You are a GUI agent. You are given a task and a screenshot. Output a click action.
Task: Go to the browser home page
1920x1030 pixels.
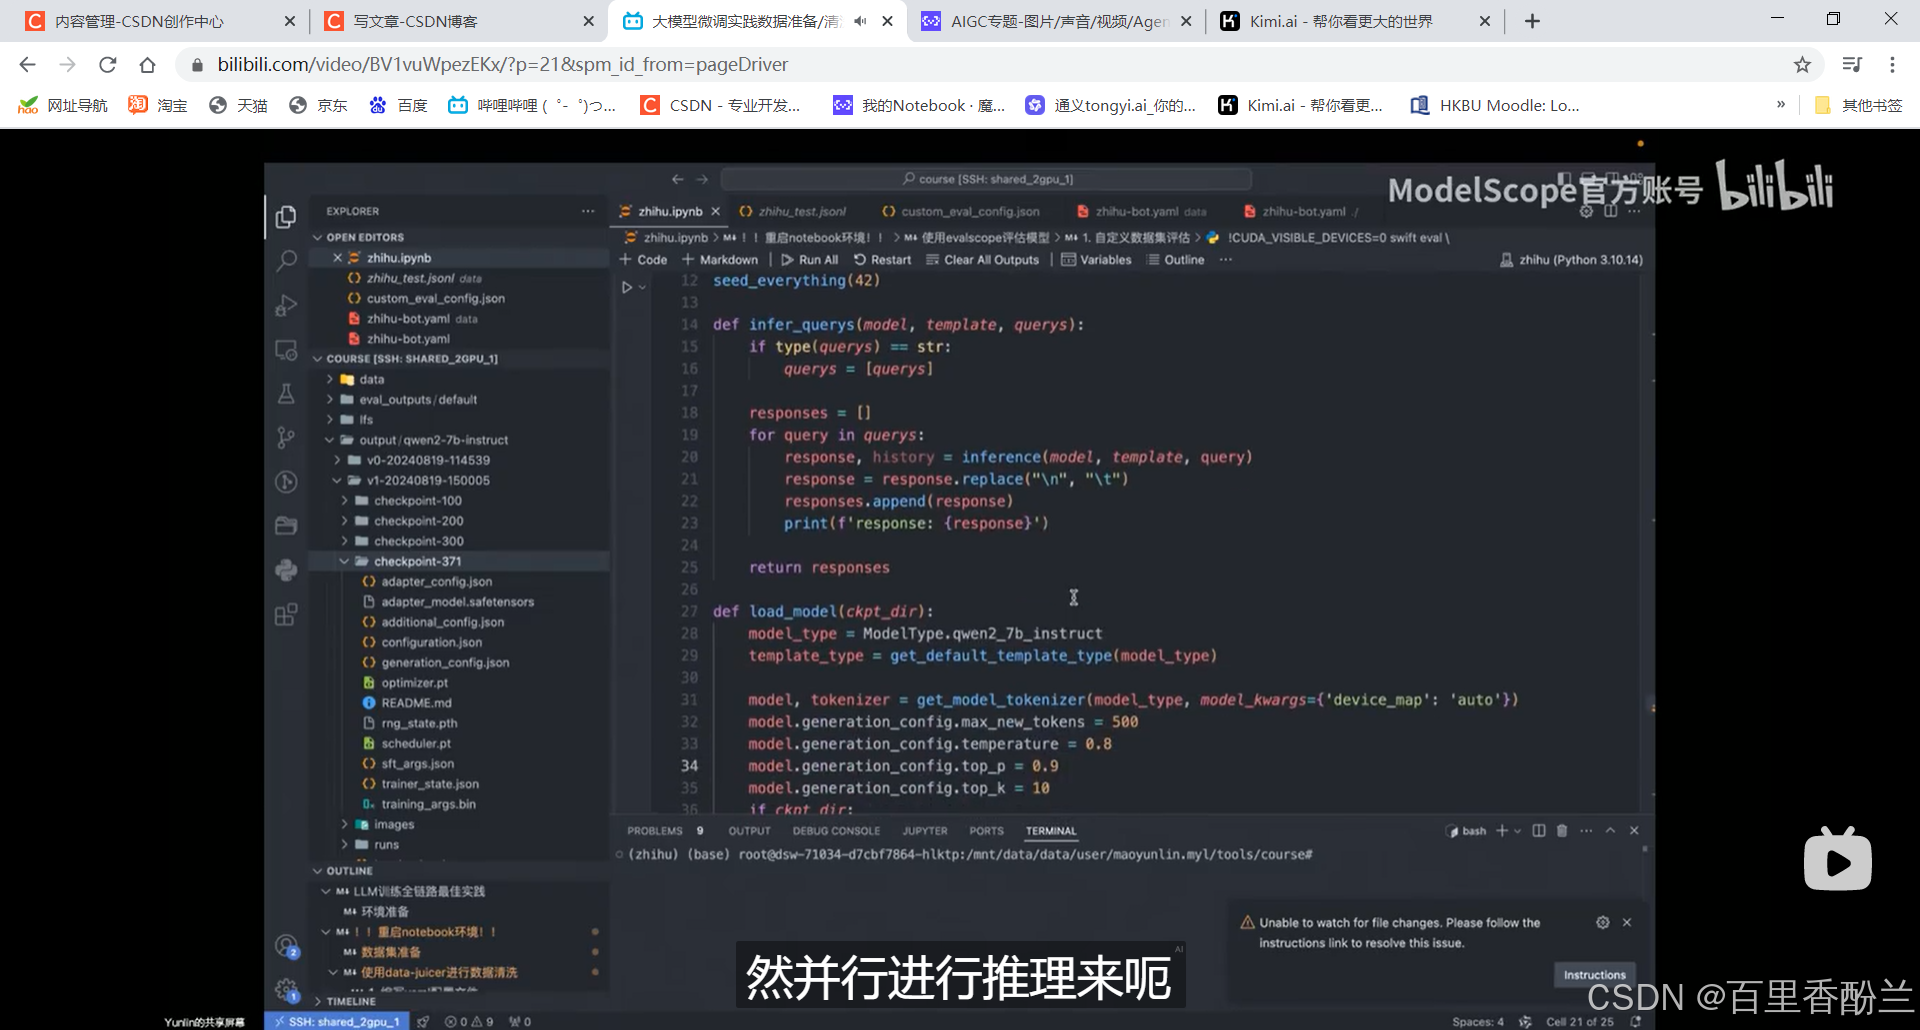click(148, 65)
